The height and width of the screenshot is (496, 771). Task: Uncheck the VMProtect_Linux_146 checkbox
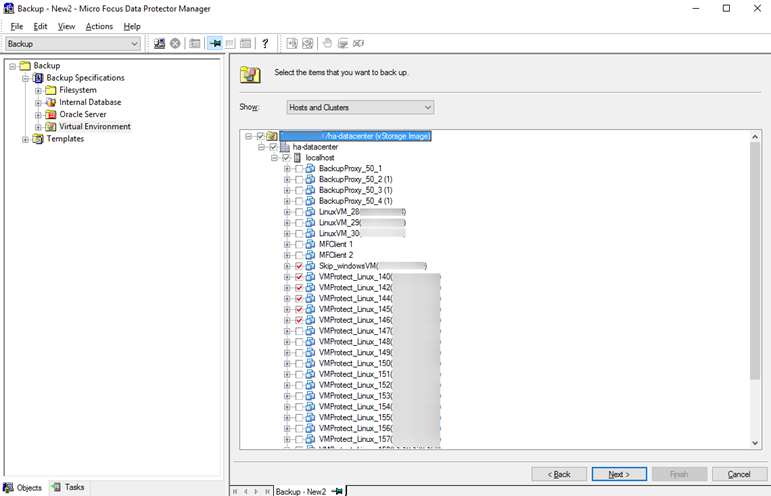299,320
